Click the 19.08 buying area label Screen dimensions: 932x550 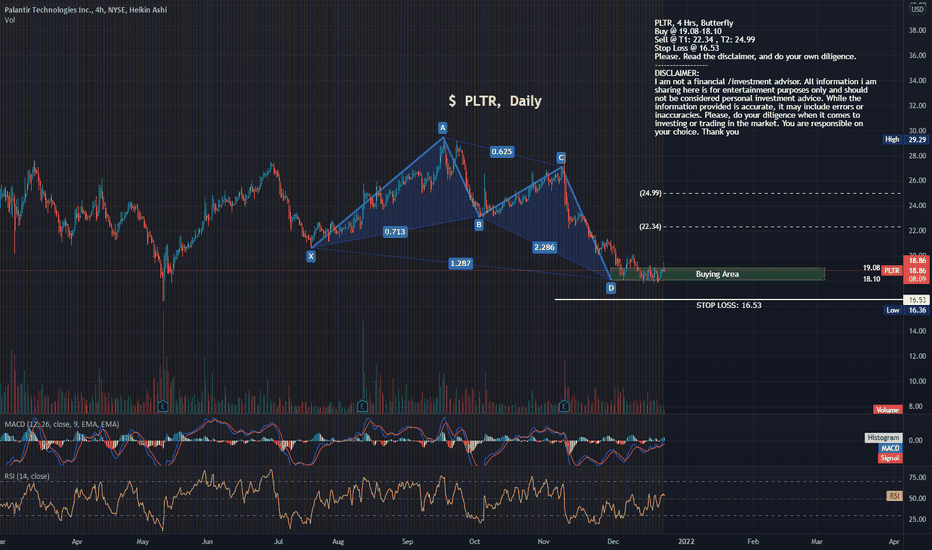[871, 268]
